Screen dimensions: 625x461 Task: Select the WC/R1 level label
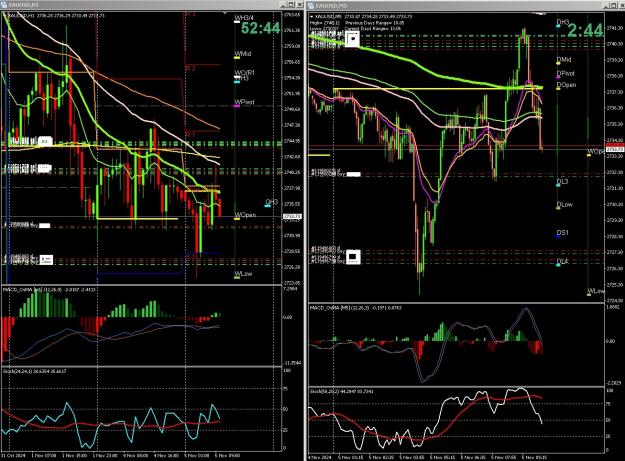(244, 73)
